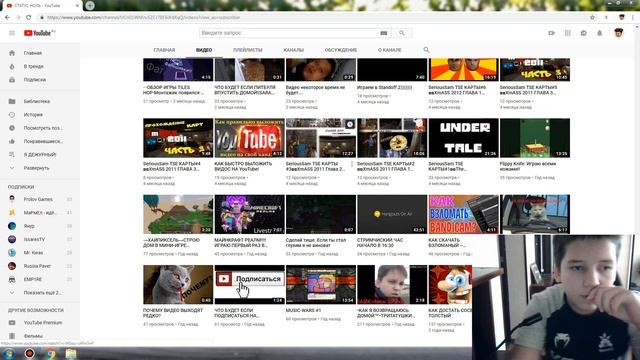This screenshot has width=640, height=360.
Task: Click the red recorder icon in taskbar
Action: click(29, 353)
